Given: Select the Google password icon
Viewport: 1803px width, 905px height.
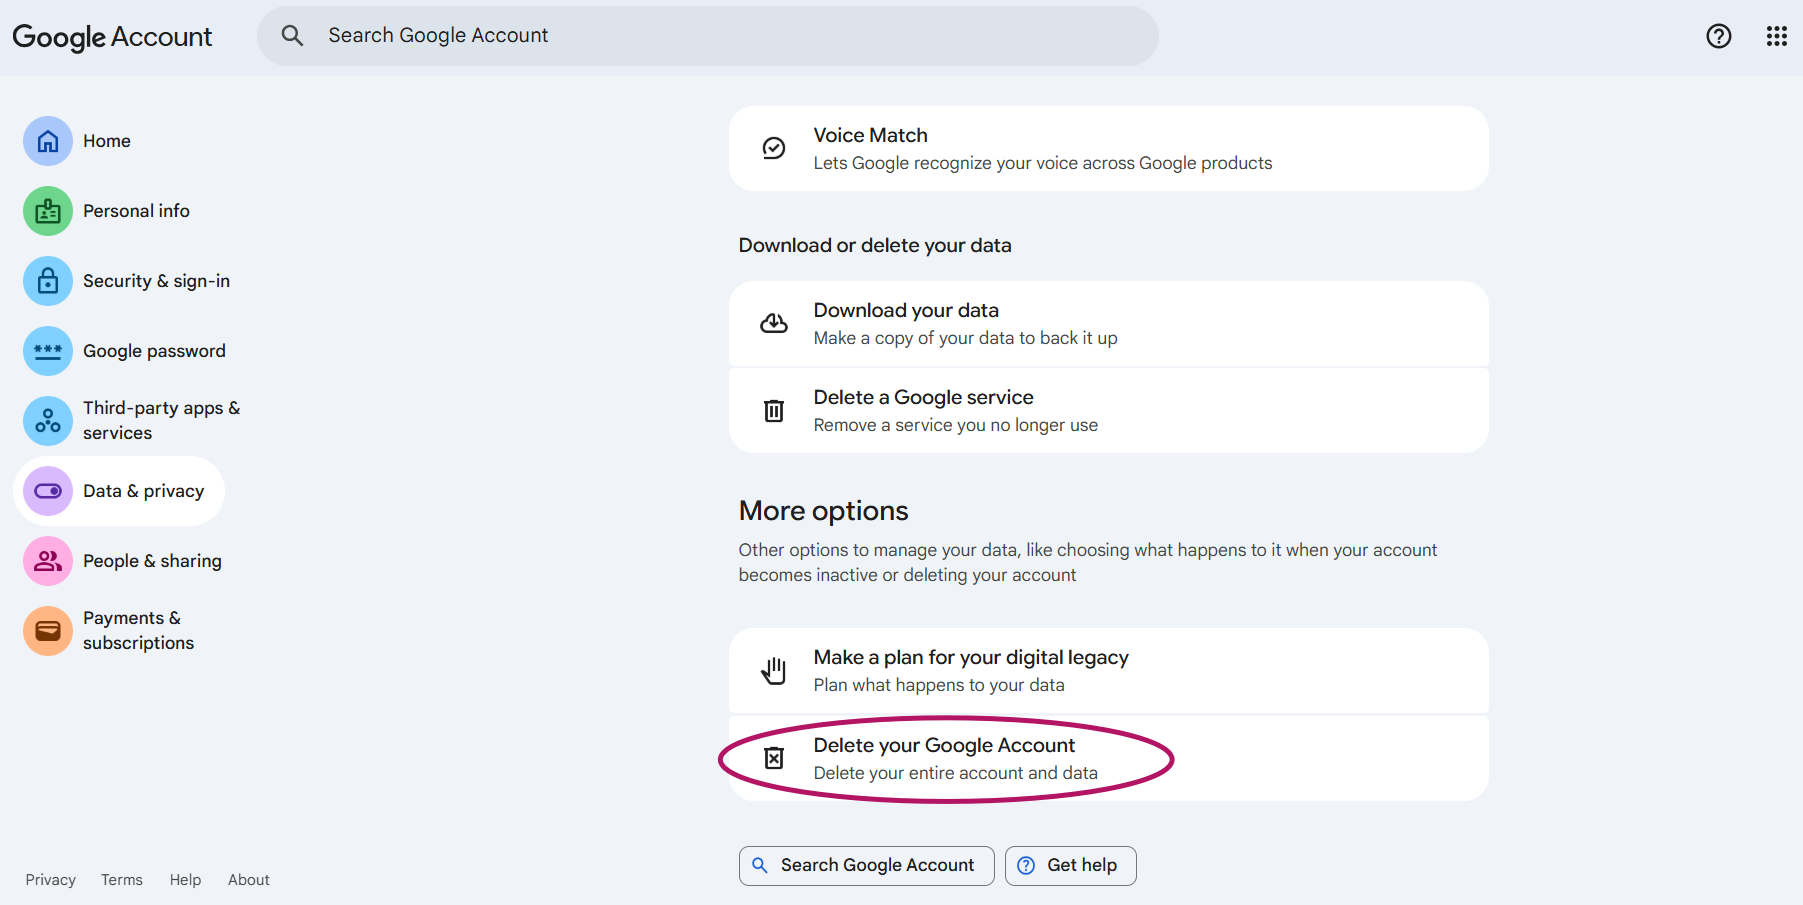Looking at the screenshot, I should [x=47, y=351].
